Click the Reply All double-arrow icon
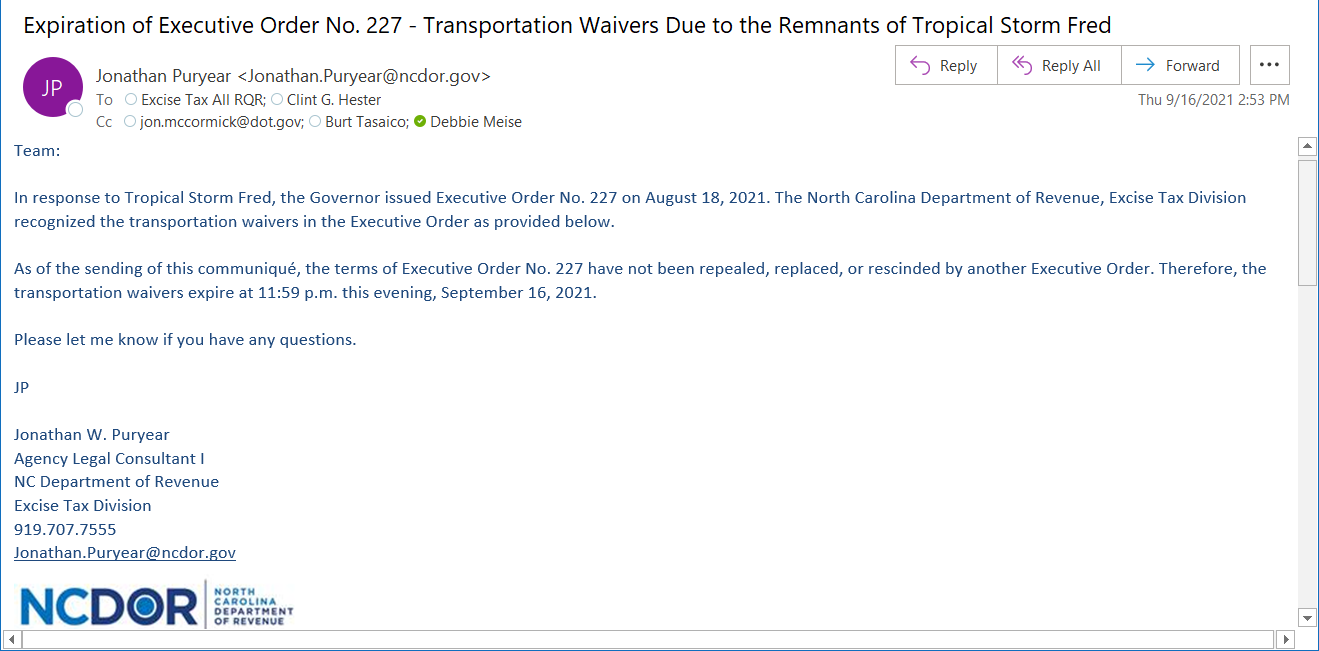 [1021, 65]
